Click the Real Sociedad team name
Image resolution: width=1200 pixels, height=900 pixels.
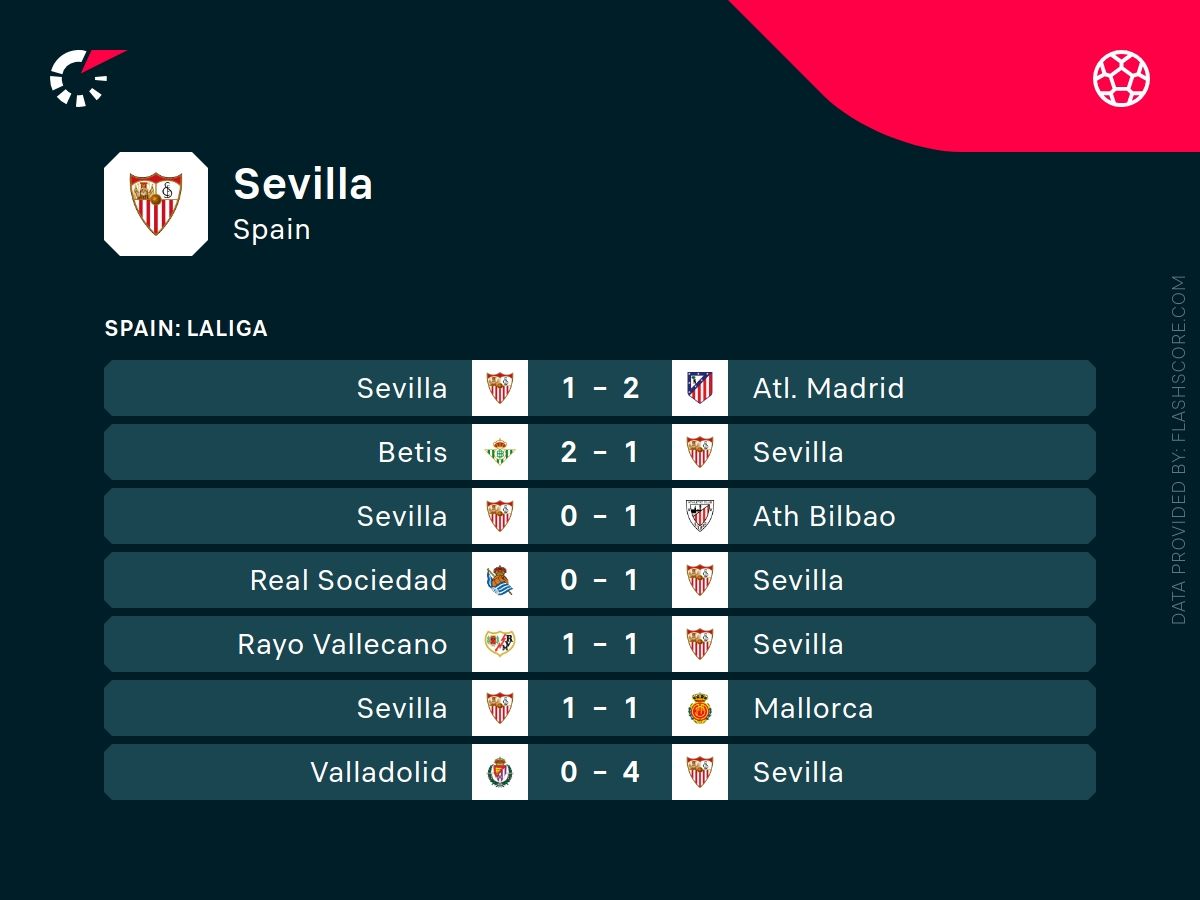348,580
